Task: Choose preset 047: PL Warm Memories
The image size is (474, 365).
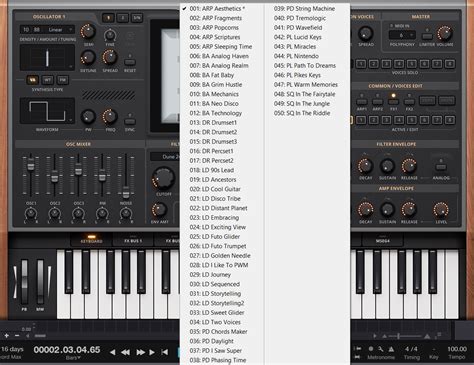Action: click(306, 84)
